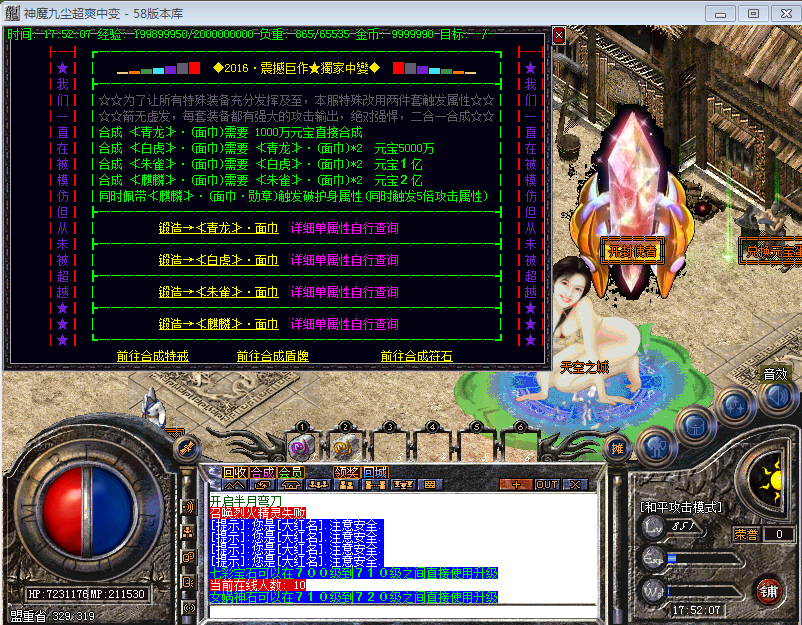
Task: Click the grid panel toolbar icon
Action: 430,484
